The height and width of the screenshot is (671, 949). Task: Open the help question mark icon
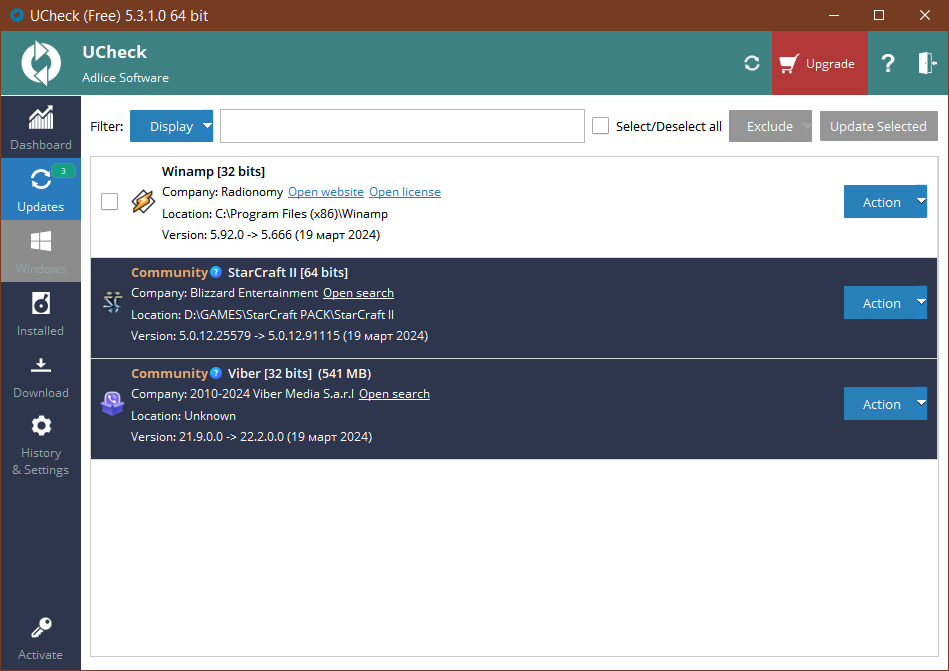click(x=887, y=63)
